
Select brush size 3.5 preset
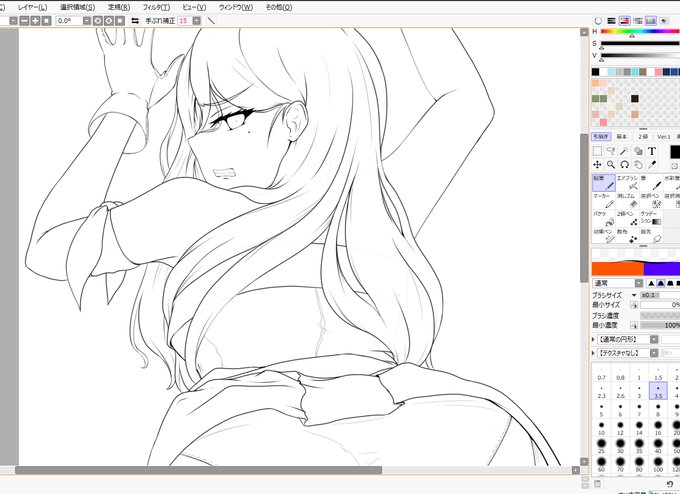click(658, 391)
